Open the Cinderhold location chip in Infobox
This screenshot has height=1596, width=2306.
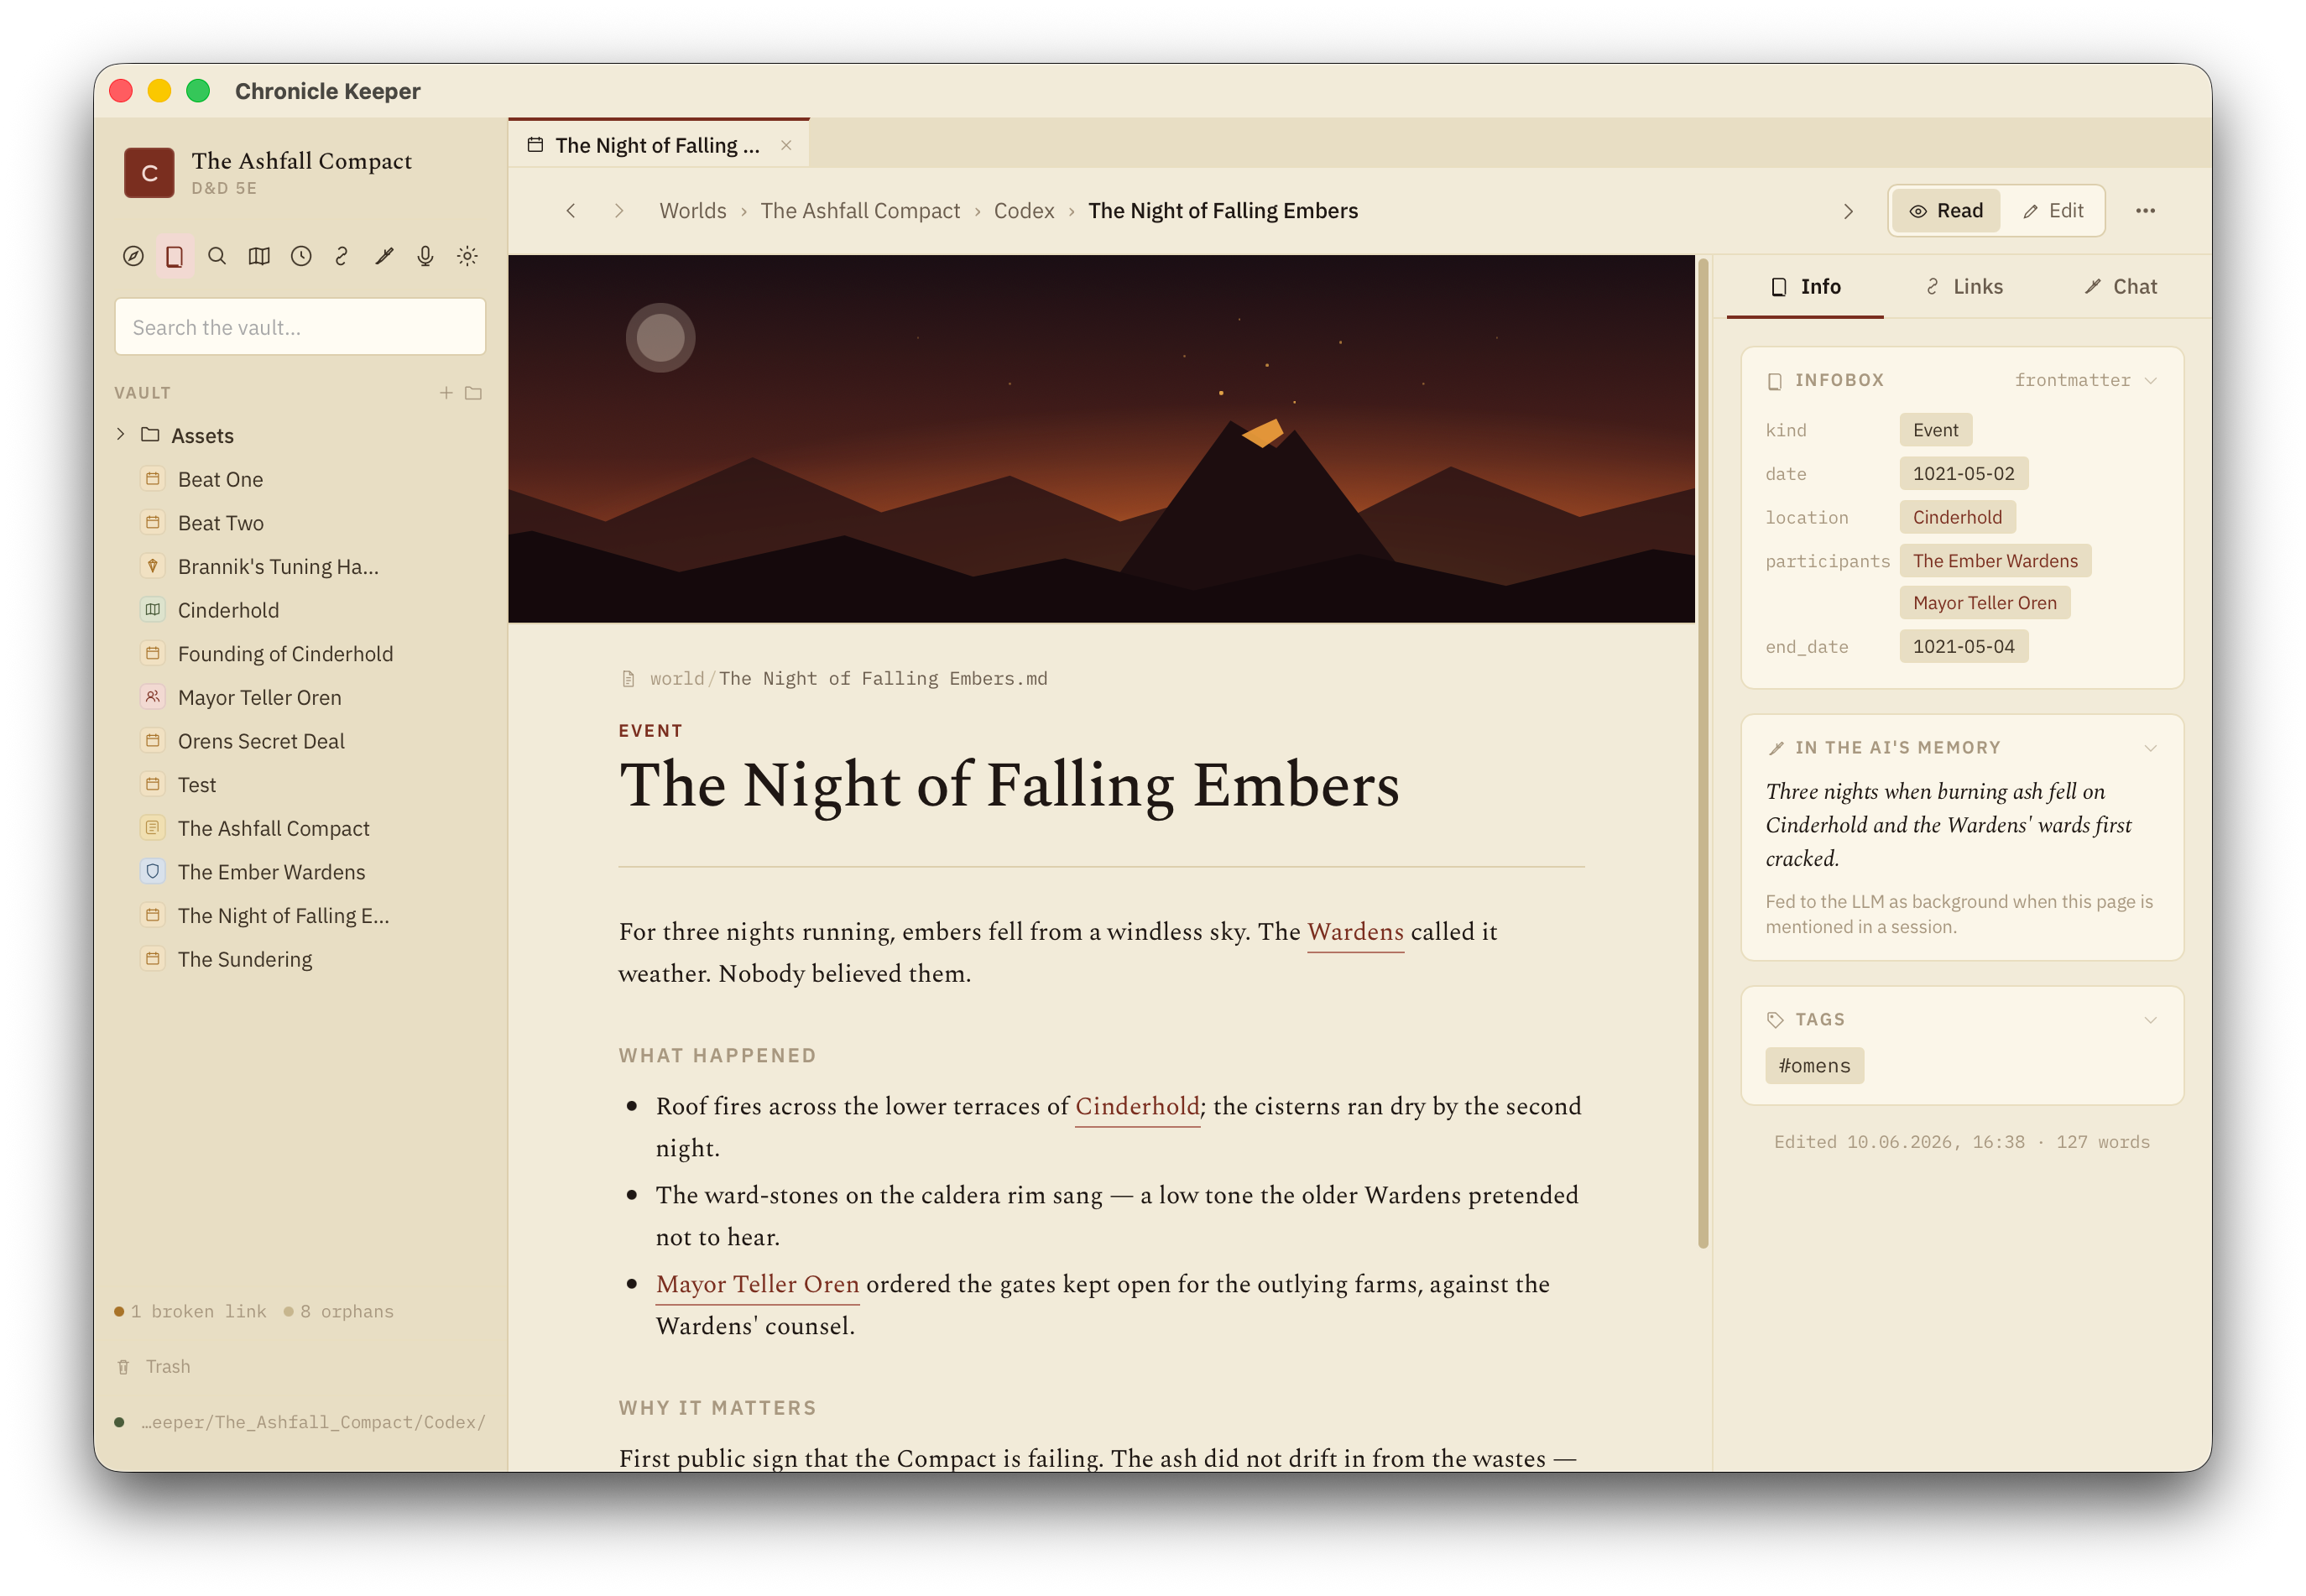coord(1957,518)
